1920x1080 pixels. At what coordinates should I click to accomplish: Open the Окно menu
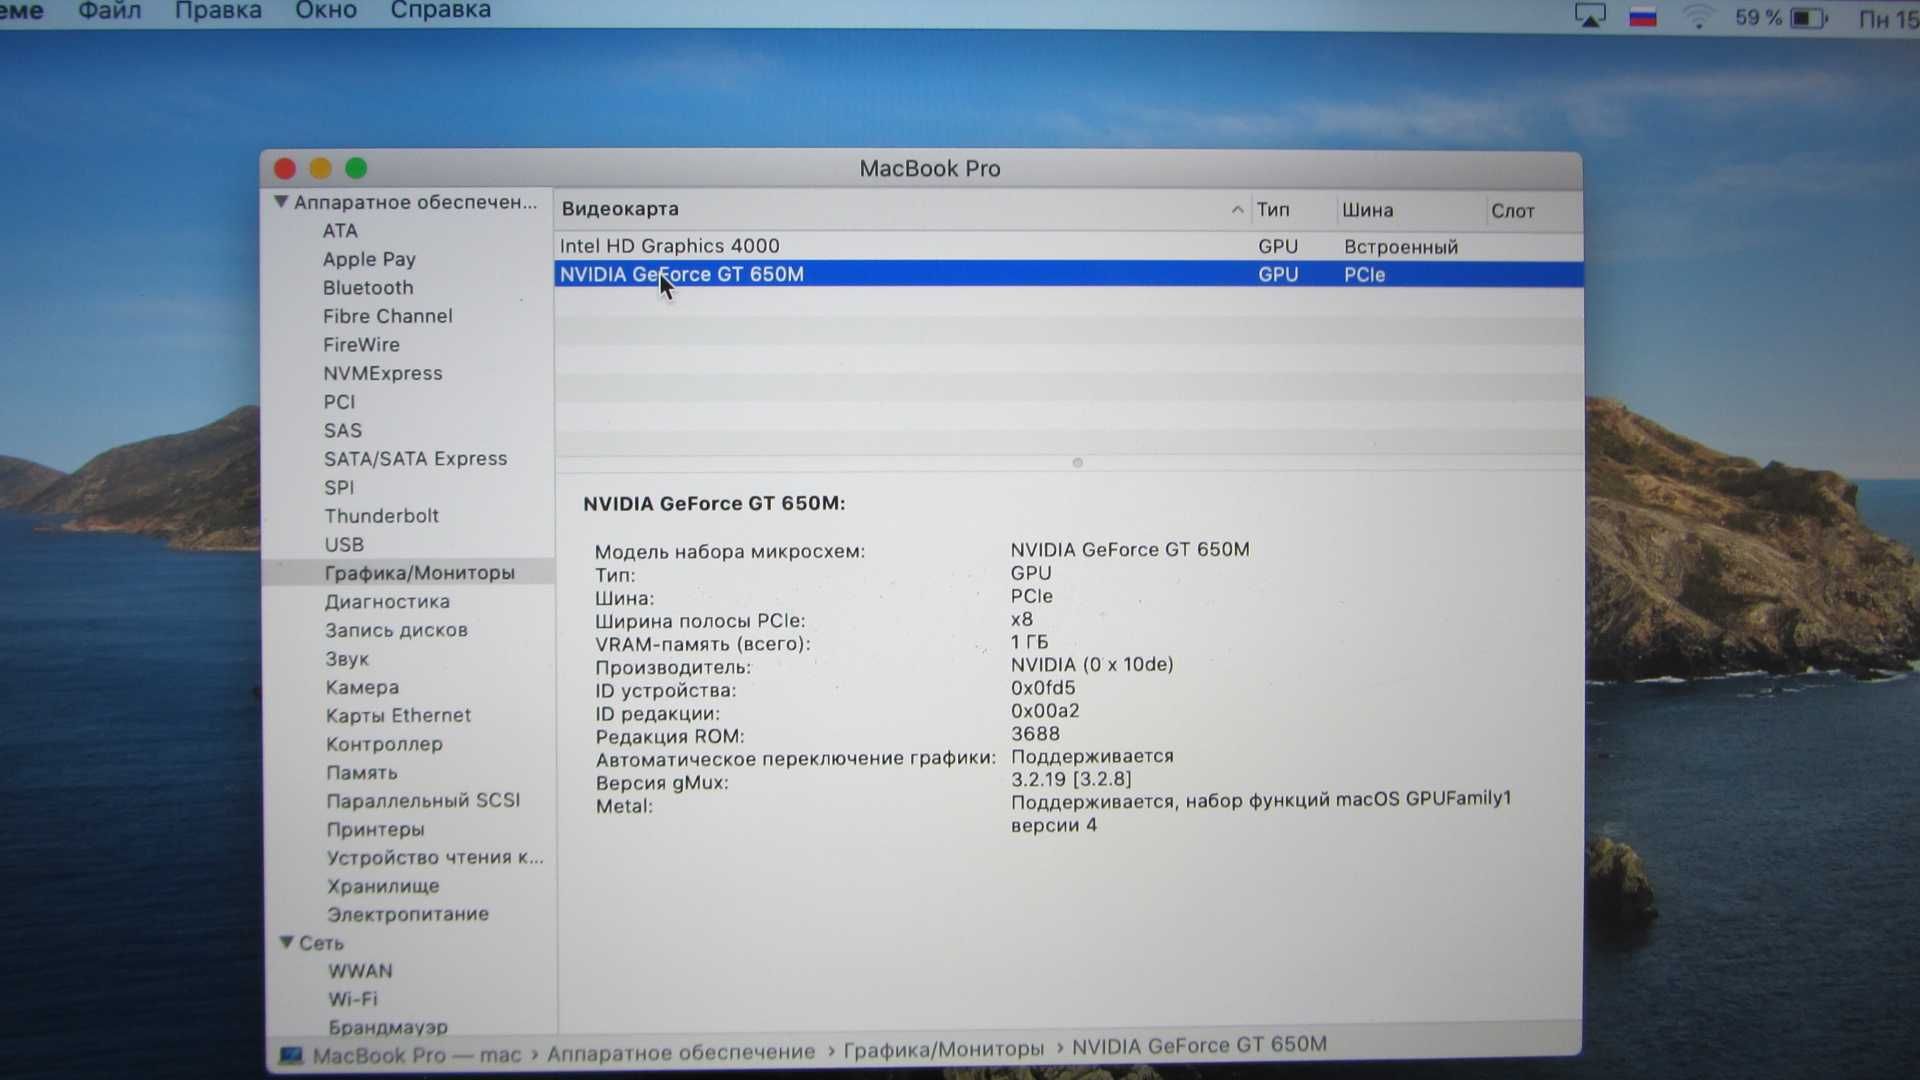point(326,11)
